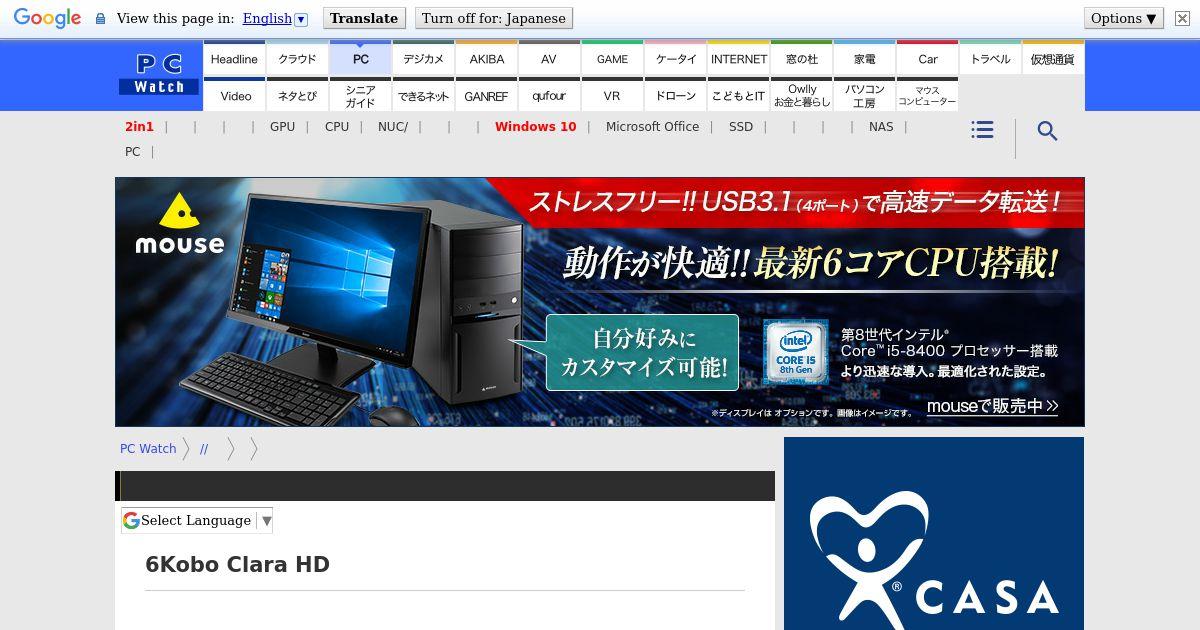The width and height of the screenshot is (1200, 630).
Task: Open the マウスコンピューター tab
Action: [x=927, y=95]
